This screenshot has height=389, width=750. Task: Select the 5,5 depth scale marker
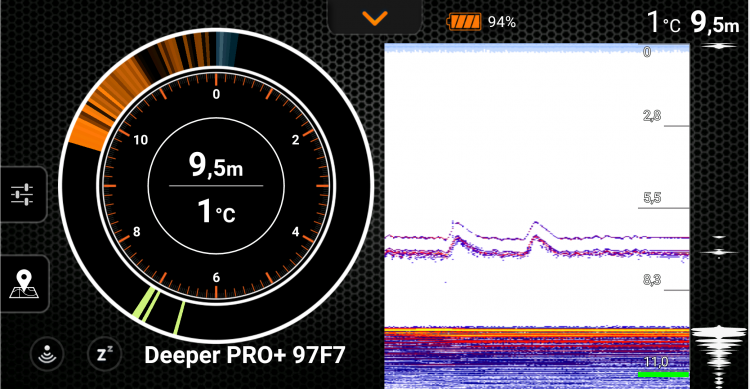652,198
